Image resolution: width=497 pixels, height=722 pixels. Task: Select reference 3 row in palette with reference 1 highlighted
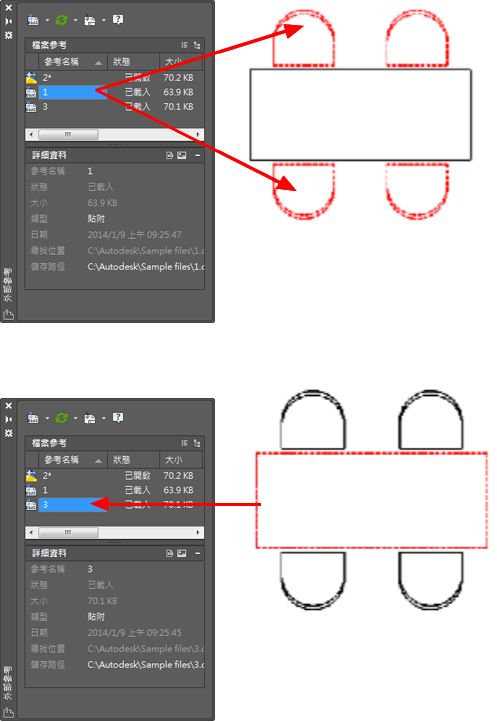coord(115,107)
